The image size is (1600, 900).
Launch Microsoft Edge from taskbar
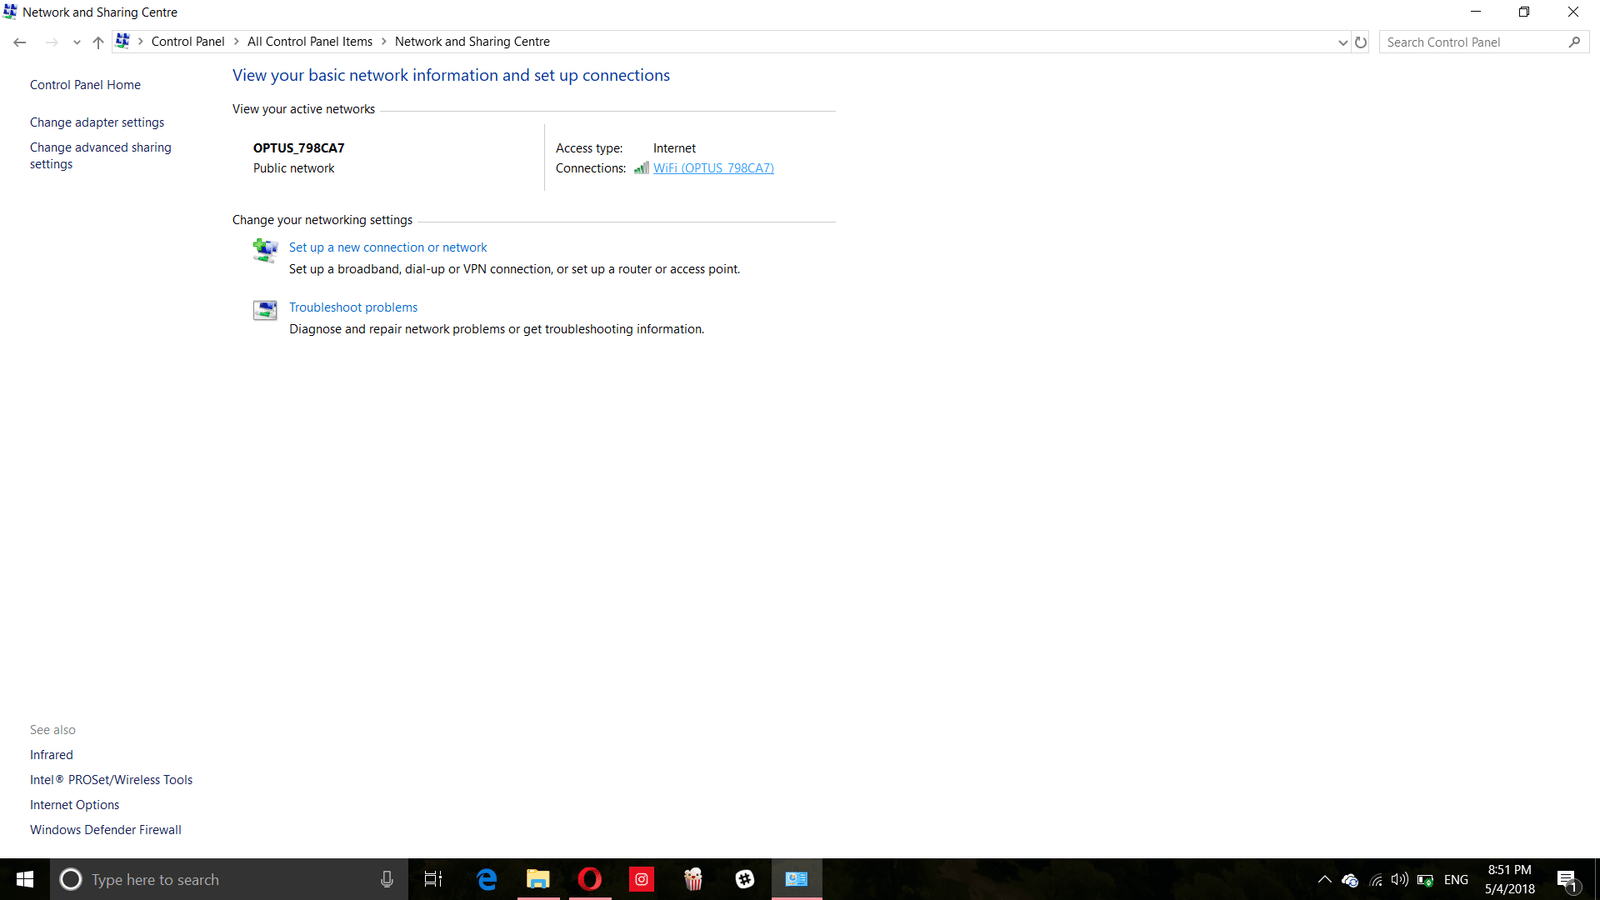click(486, 879)
